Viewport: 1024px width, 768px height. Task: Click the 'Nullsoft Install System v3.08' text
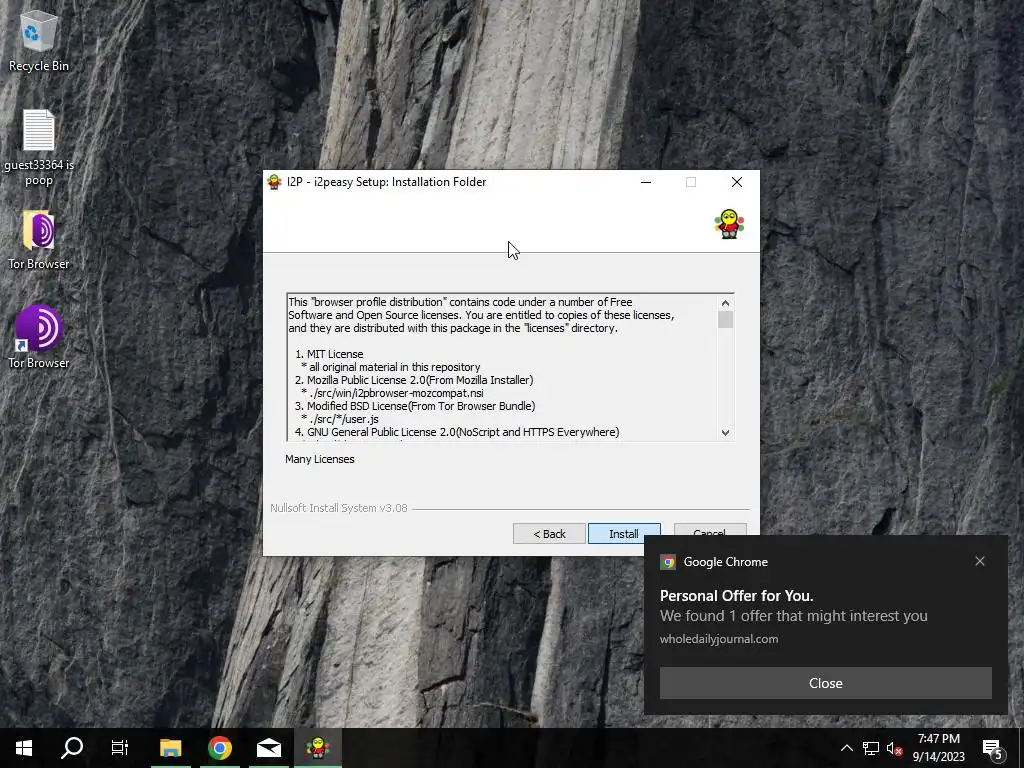(x=338, y=508)
